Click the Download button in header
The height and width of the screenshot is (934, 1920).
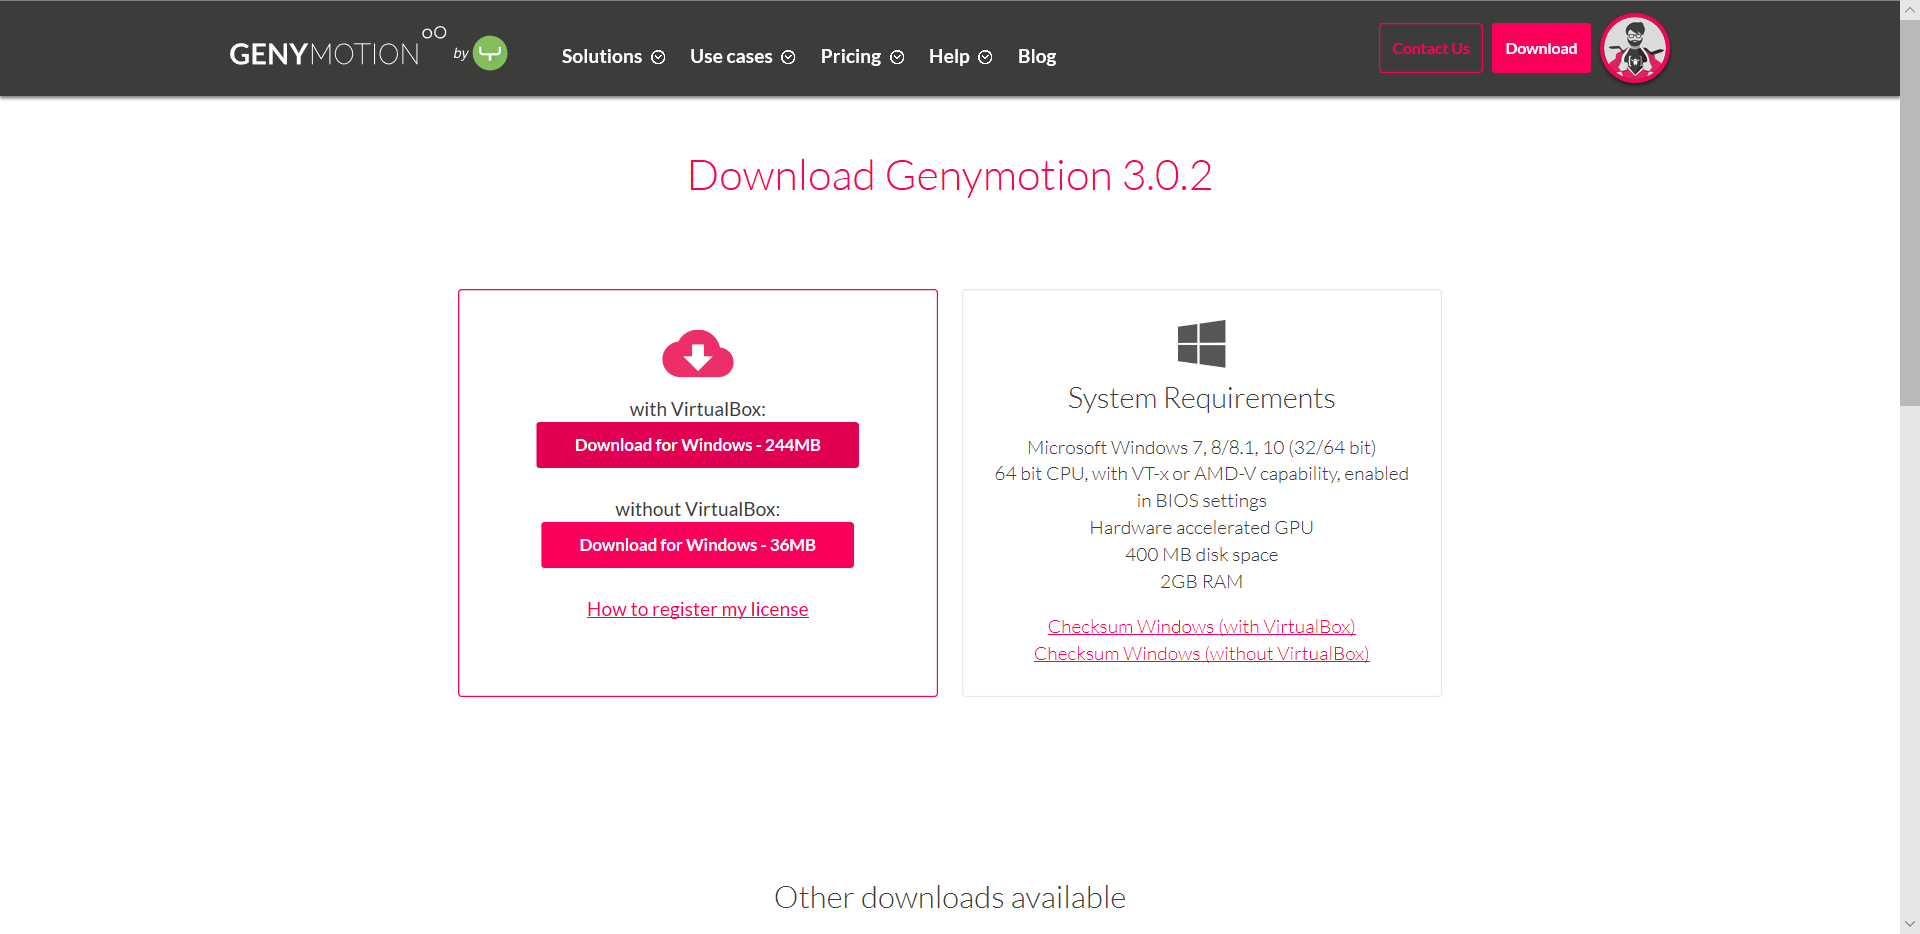[x=1541, y=48]
